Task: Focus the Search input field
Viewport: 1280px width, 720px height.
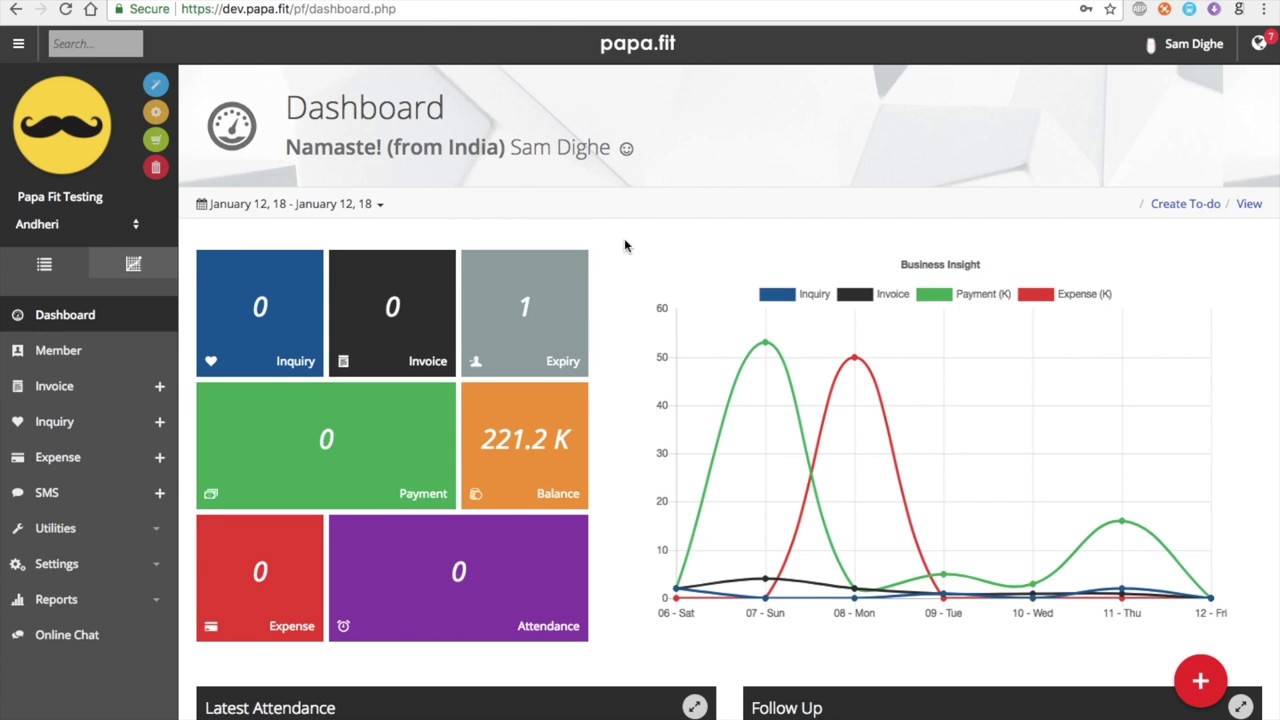Action: click(x=96, y=43)
